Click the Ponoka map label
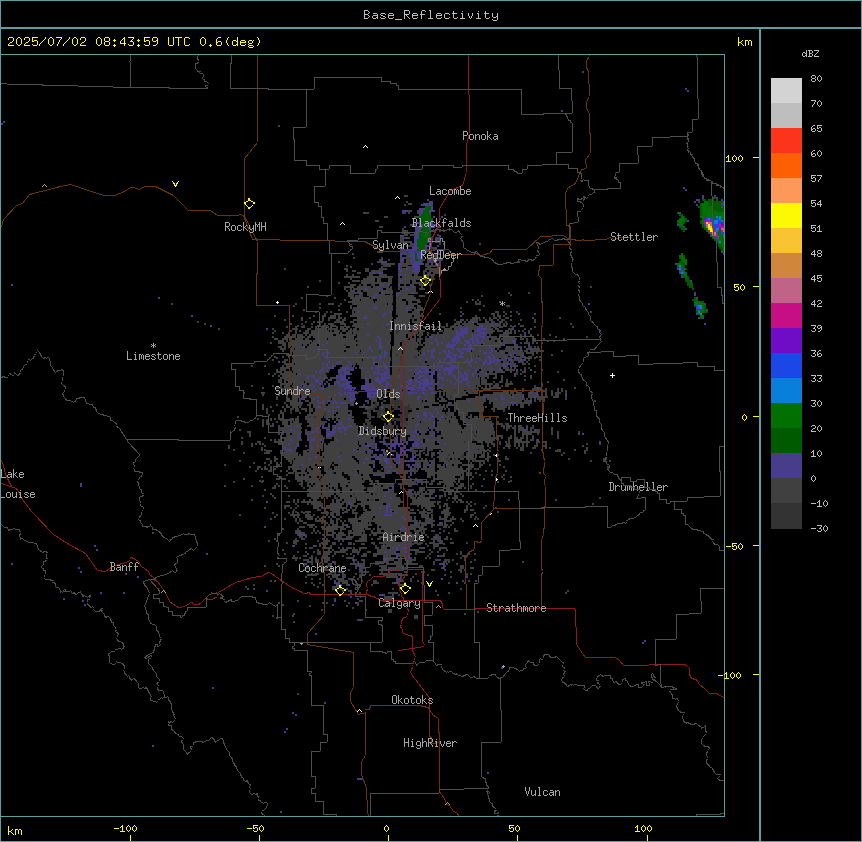 (480, 136)
